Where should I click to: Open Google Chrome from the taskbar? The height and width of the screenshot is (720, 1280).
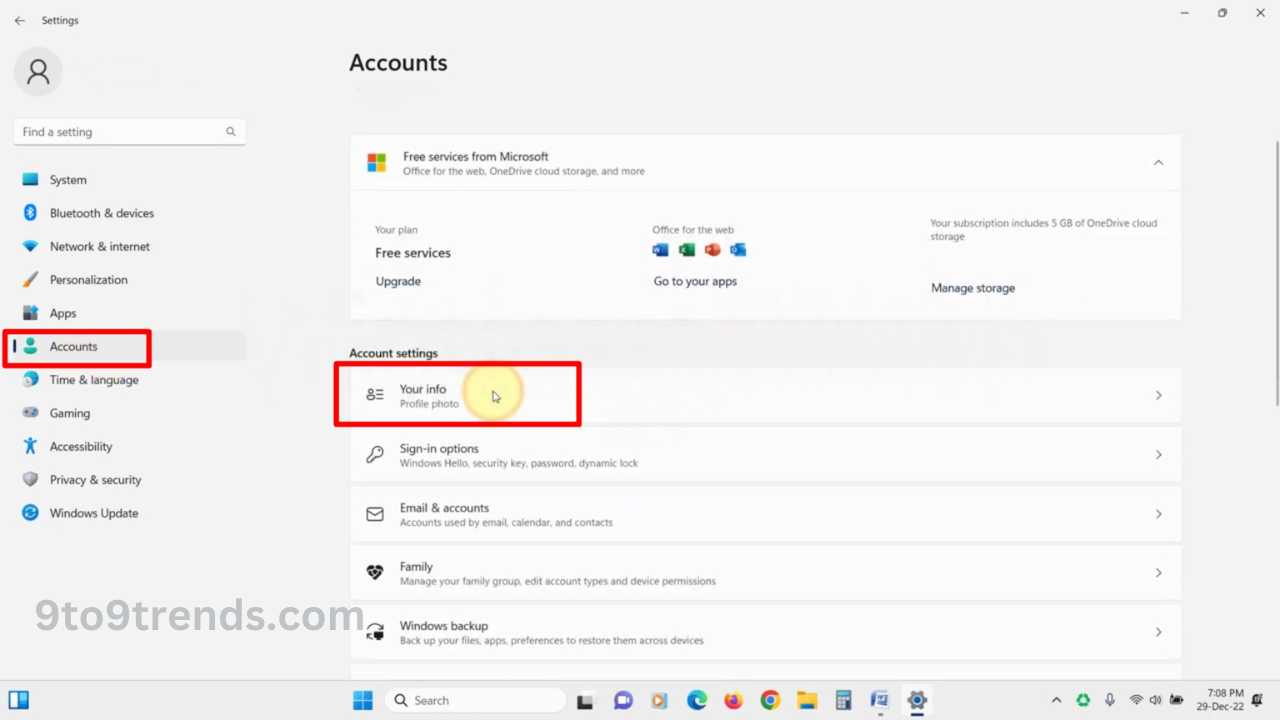coord(770,701)
